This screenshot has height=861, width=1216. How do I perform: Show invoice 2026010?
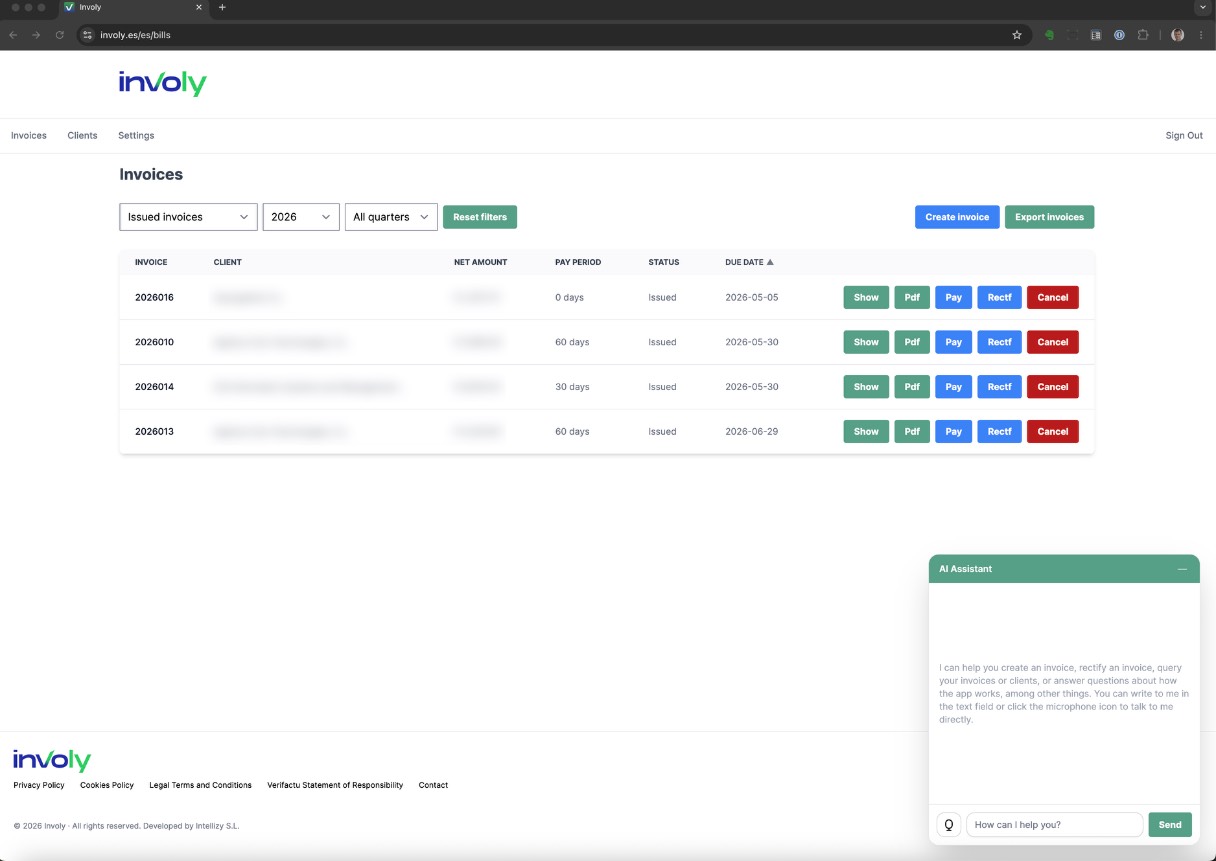tap(866, 342)
